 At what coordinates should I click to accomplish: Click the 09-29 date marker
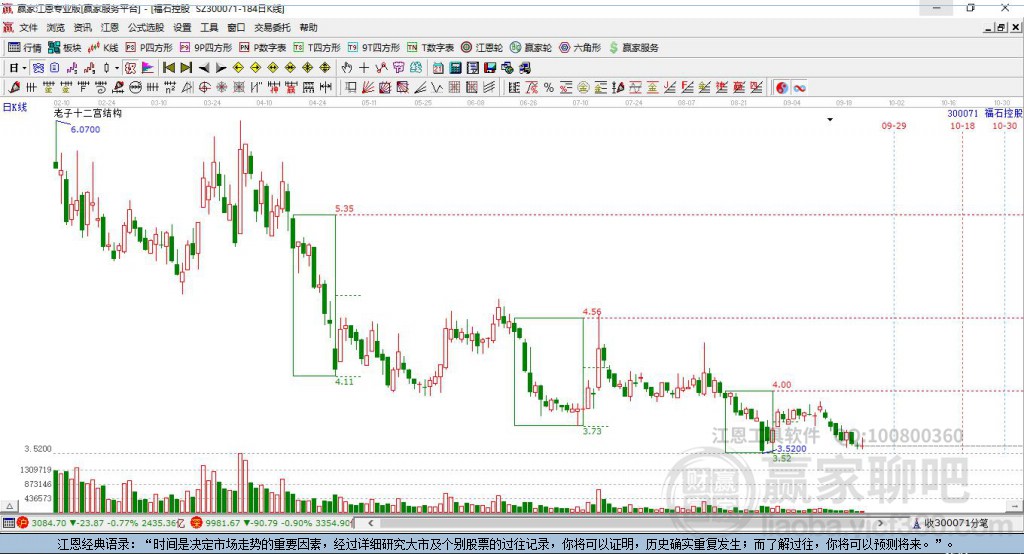pyautogui.click(x=894, y=125)
